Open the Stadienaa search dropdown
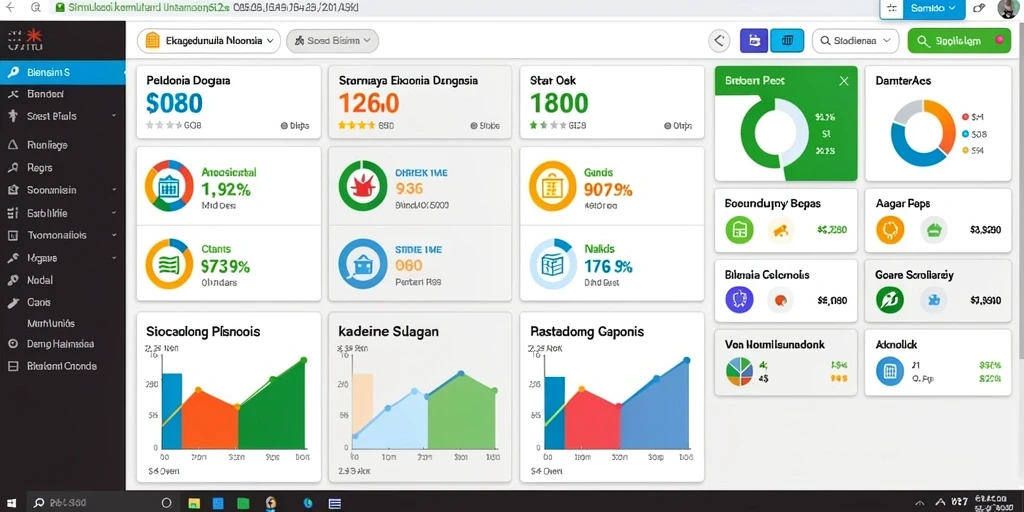The width and height of the screenshot is (1024, 512). pos(855,40)
